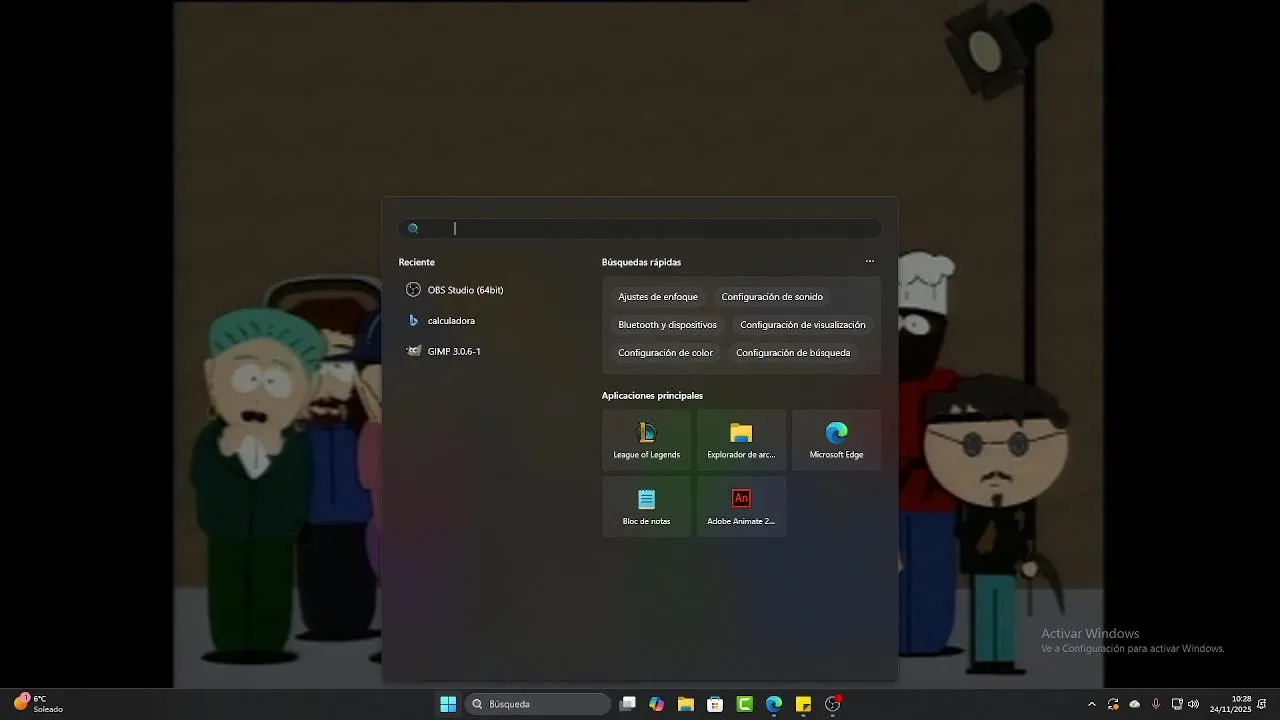Open weather widget showing 6°C Soleado
Screen dimensions: 1280x720
38,704
